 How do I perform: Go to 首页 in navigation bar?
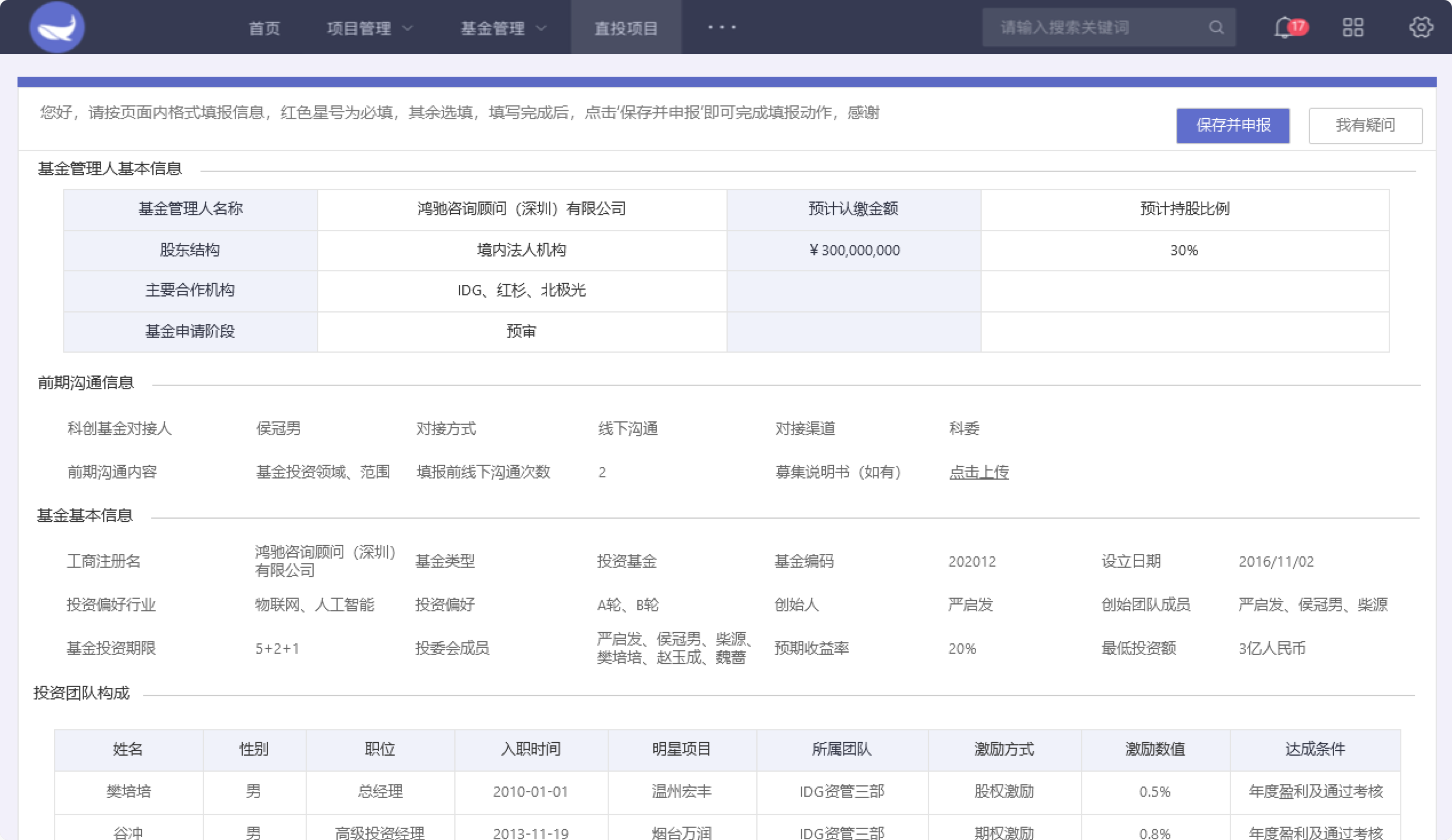[x=264, y=28]
